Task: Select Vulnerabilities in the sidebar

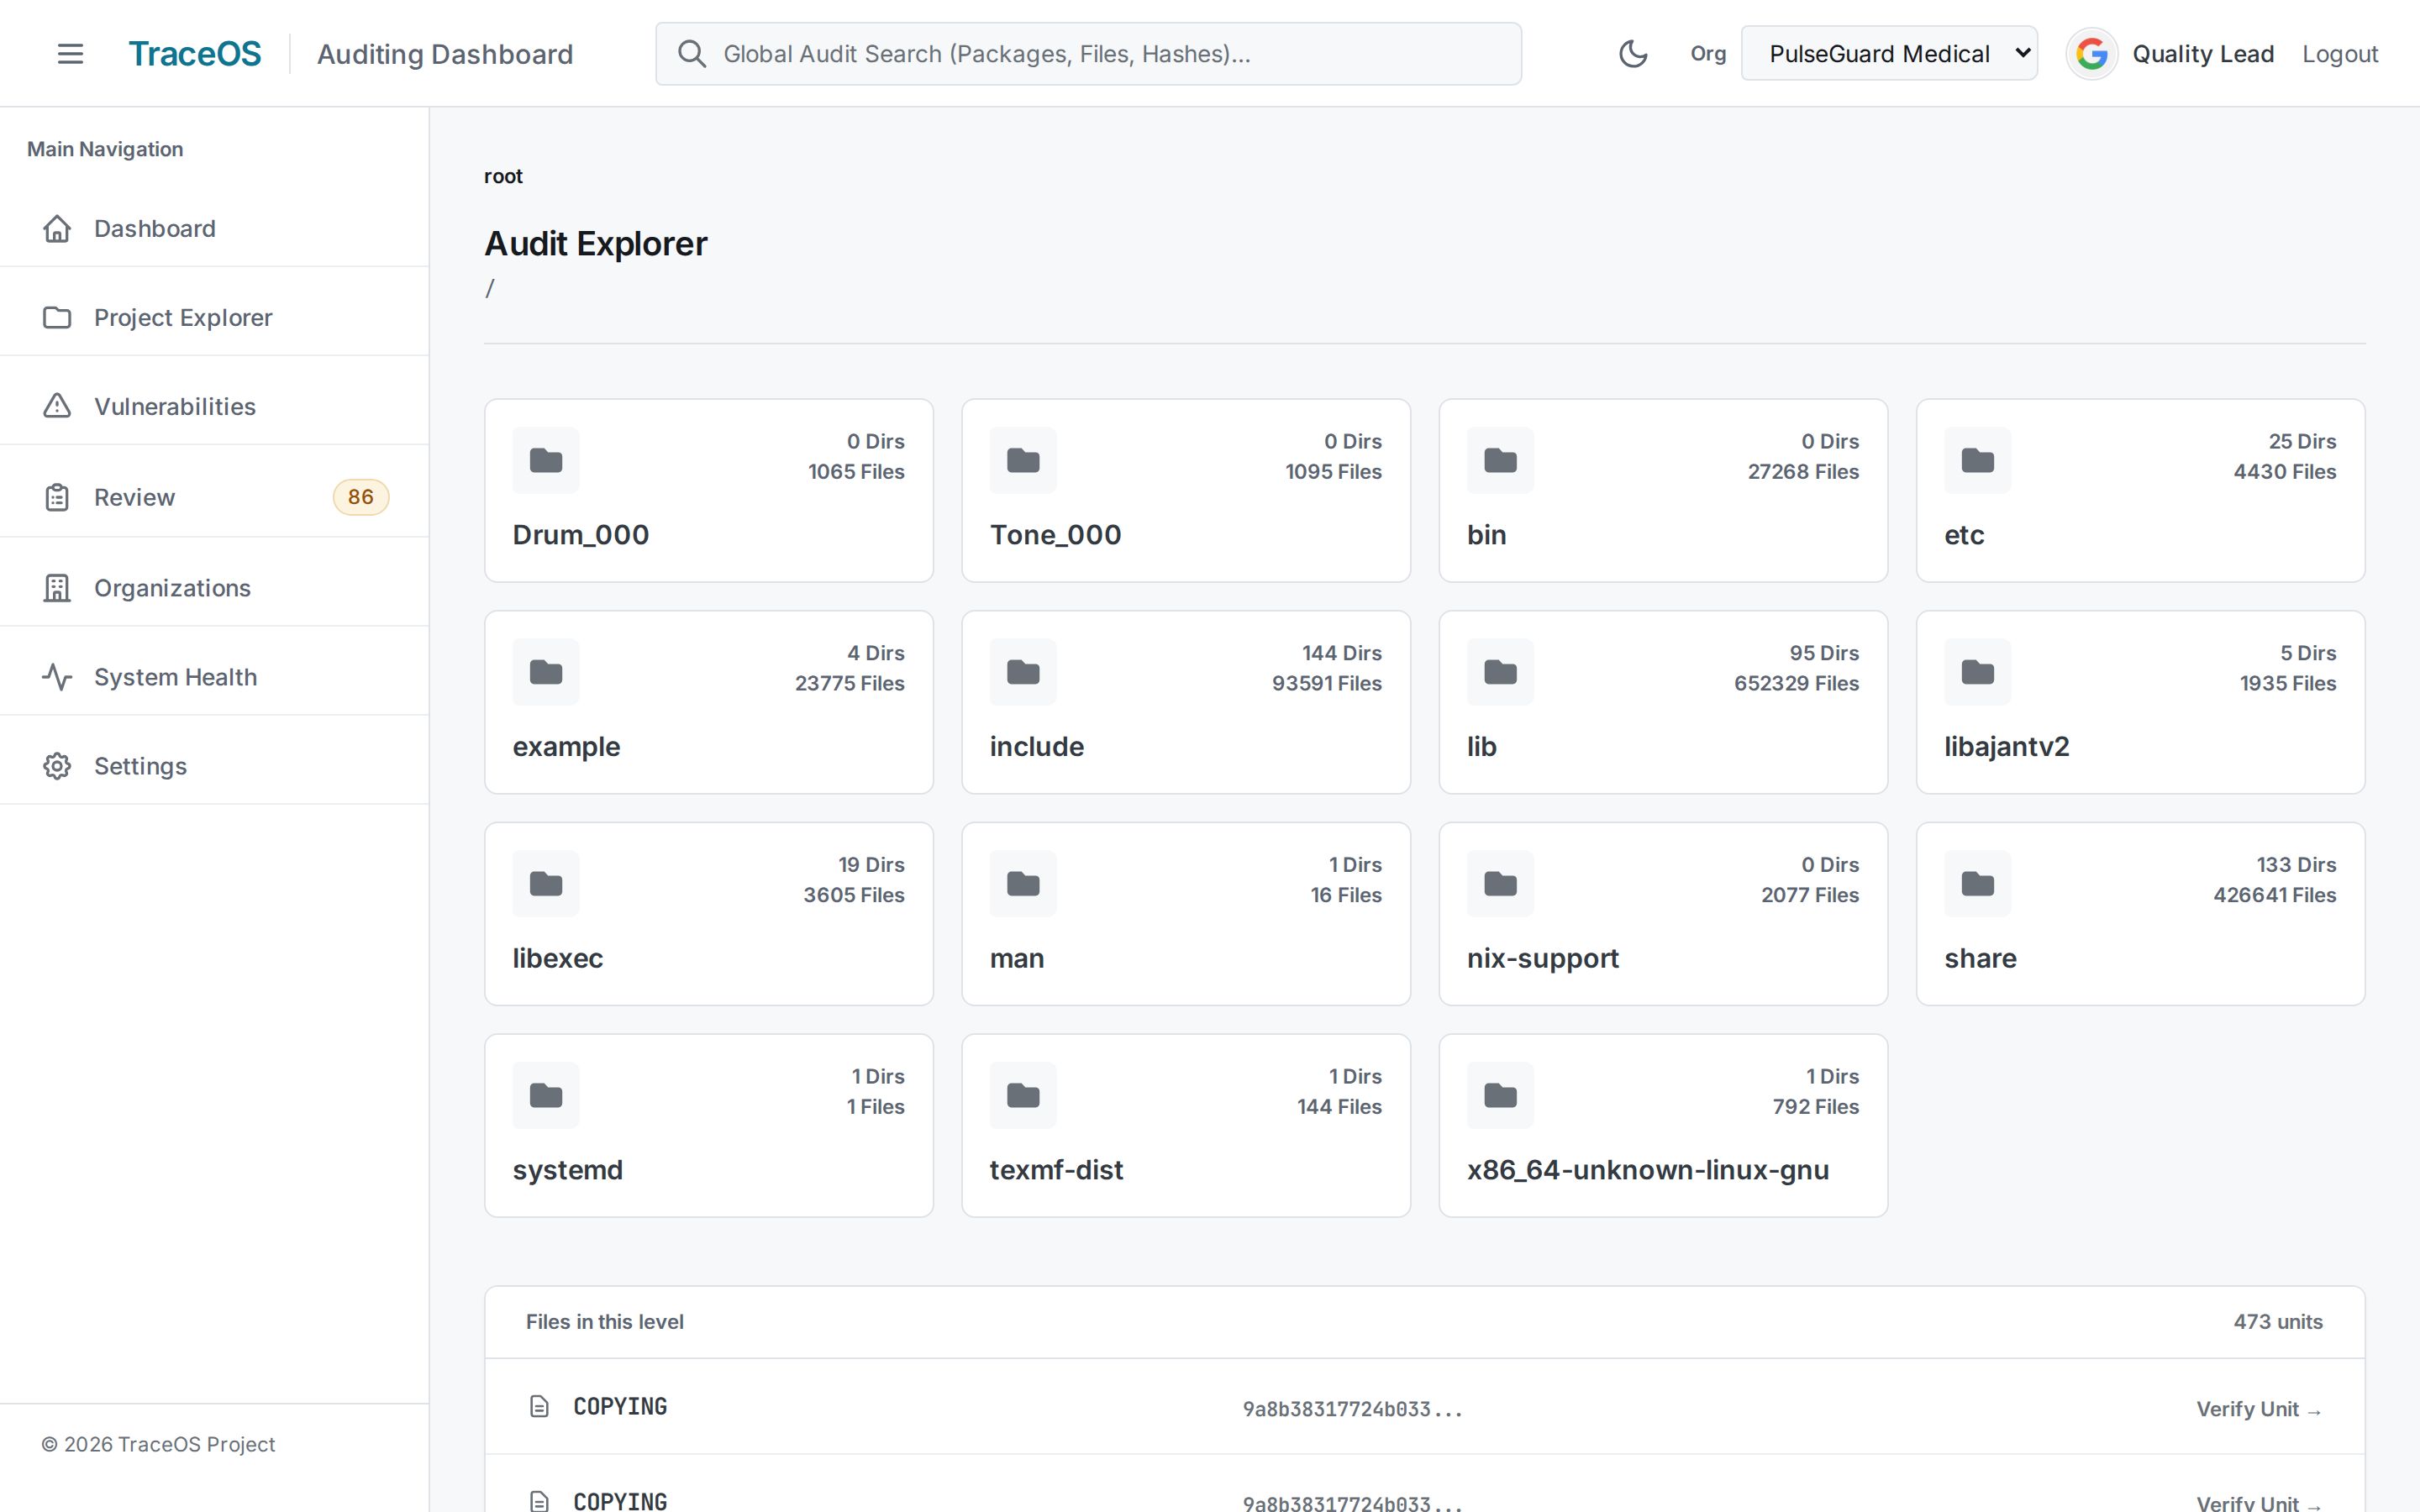Action: coord(214,406)
